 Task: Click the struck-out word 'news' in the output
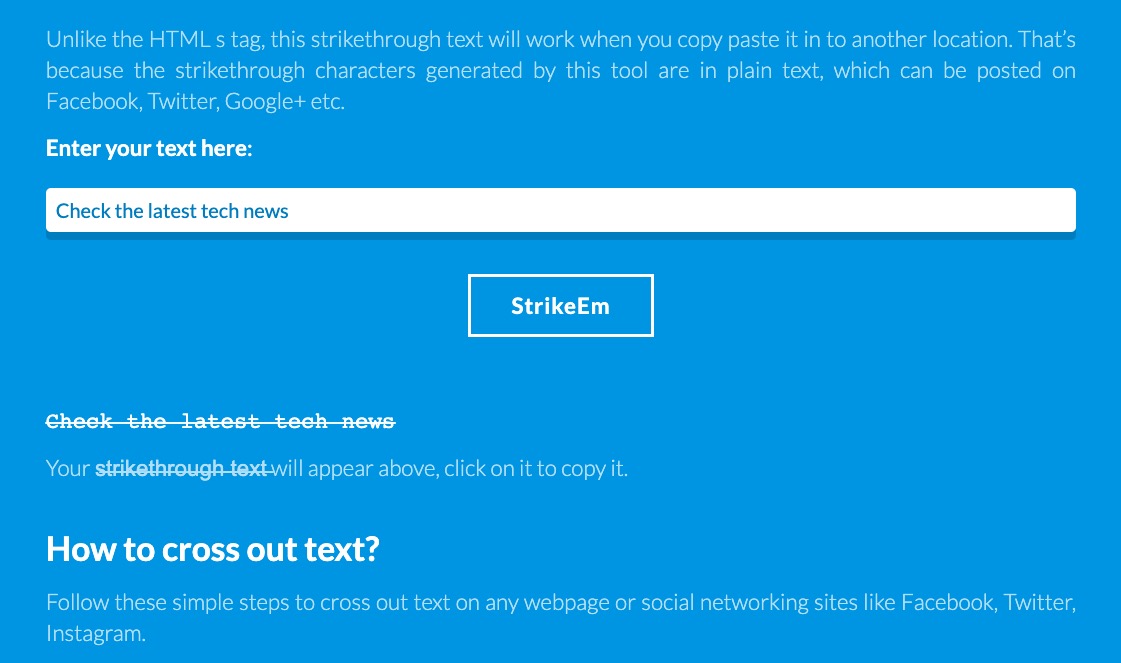click(x=368, y=422)
